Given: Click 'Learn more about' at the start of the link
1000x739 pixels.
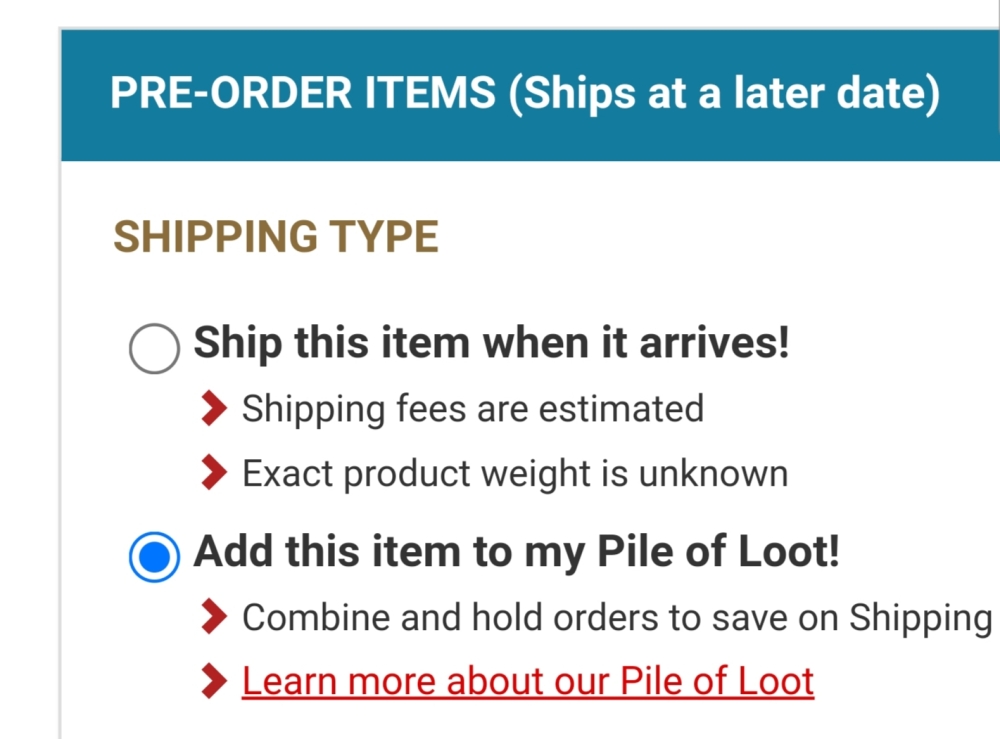Looking at the screenshot, I should point(393,681).
